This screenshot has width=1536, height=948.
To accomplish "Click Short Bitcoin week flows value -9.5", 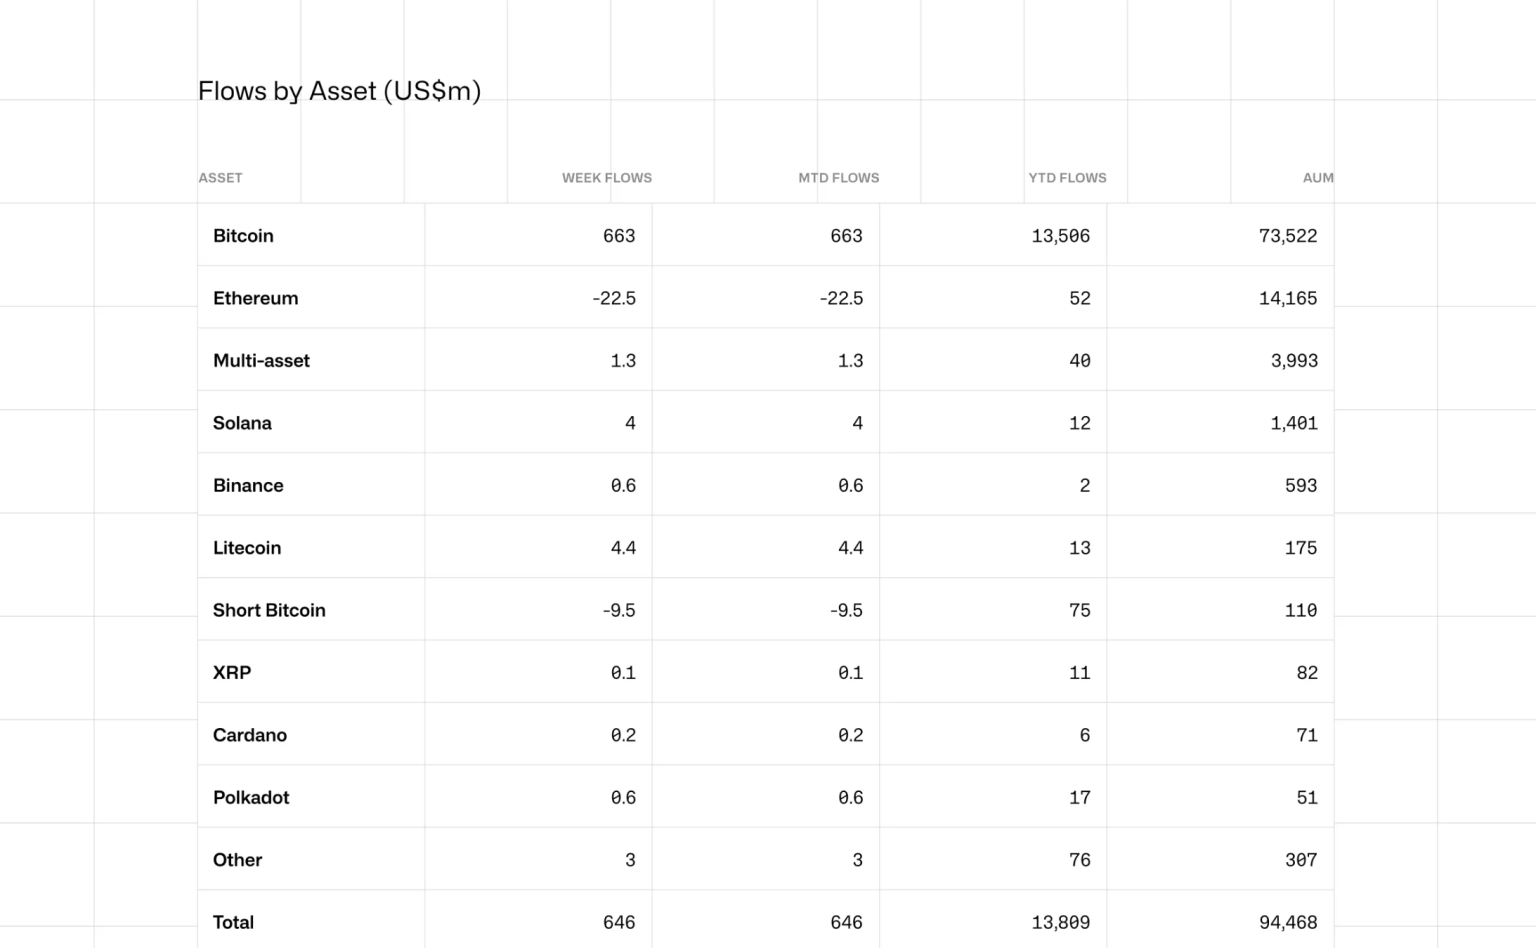I will pos(619,610).
